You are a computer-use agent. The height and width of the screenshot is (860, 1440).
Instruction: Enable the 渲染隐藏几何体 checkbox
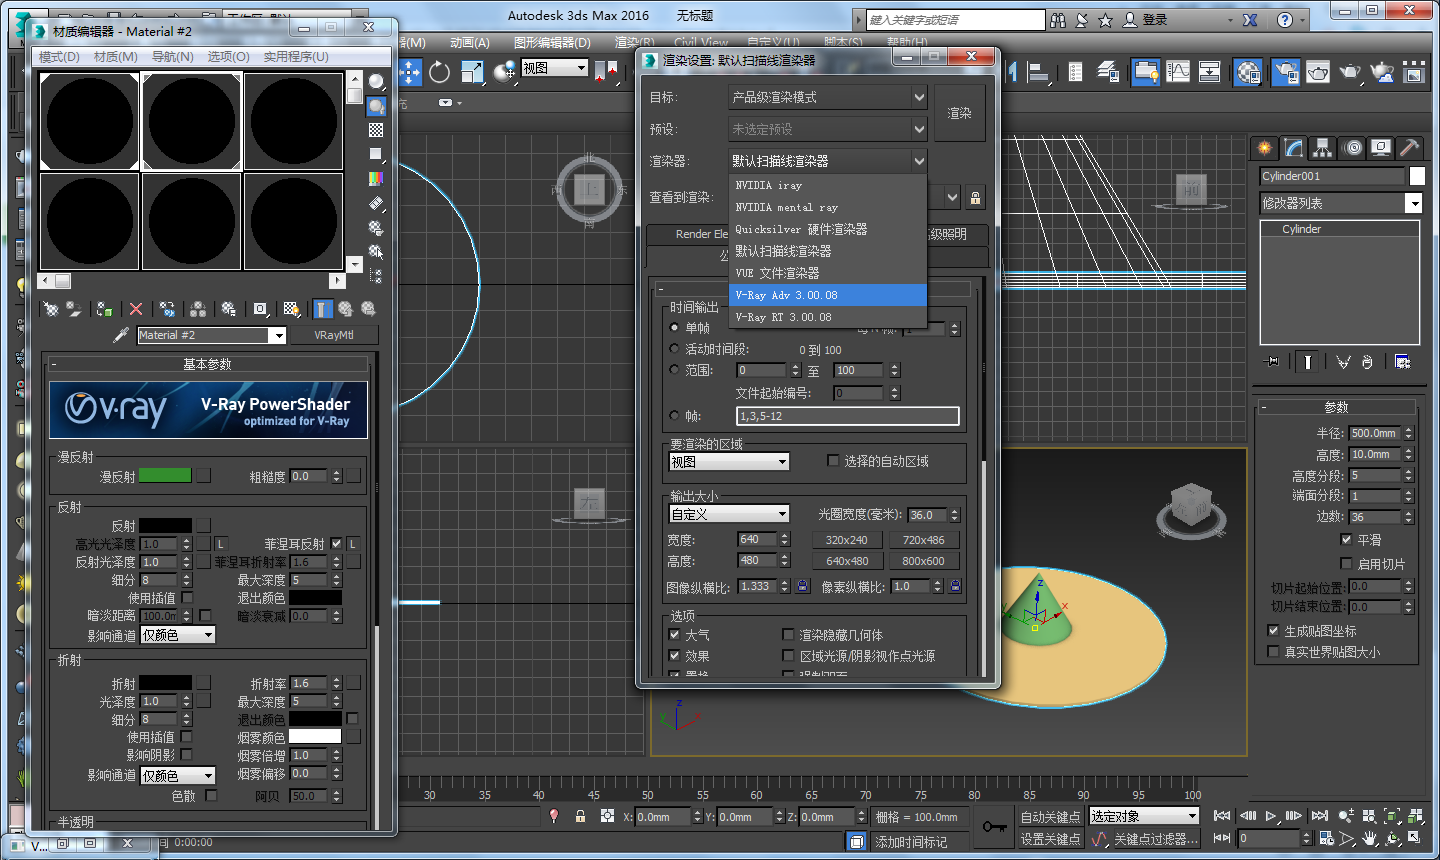[788, 635]
